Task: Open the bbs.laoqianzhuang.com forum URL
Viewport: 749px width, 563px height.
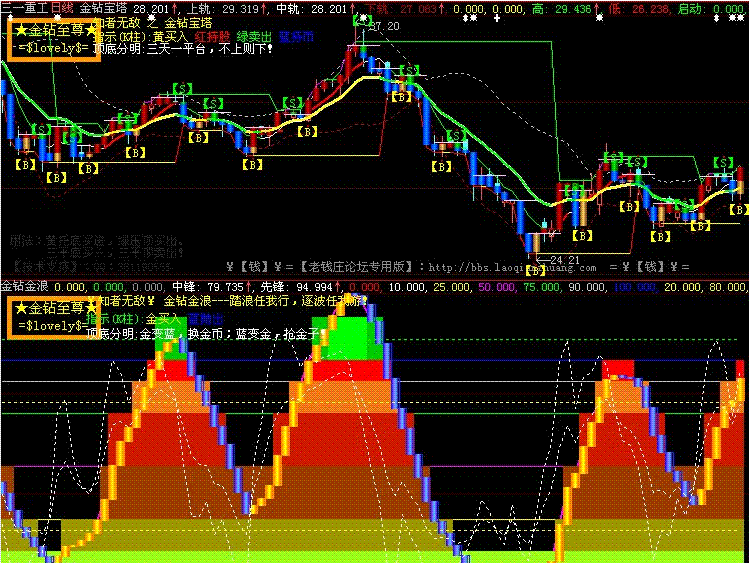Action: pos(512,267)
